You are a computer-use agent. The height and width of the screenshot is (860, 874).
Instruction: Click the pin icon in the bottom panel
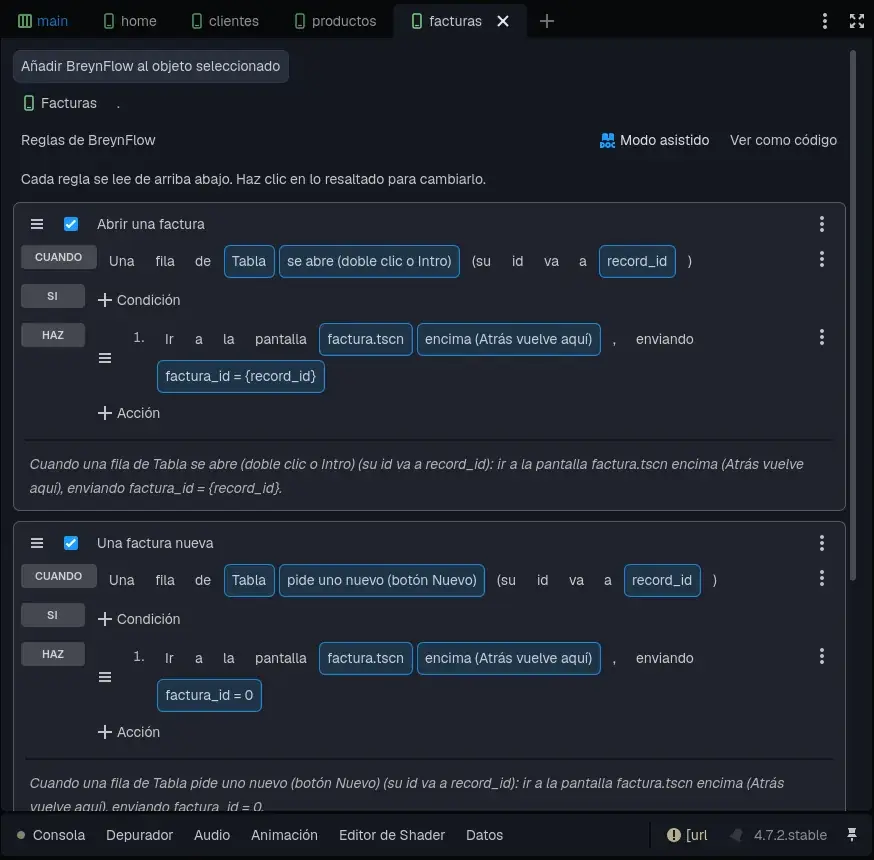click(x=852, y=835)
